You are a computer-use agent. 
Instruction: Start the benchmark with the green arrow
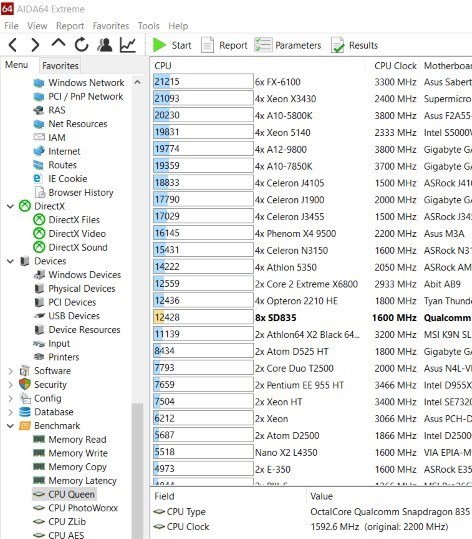click(159, 45)
